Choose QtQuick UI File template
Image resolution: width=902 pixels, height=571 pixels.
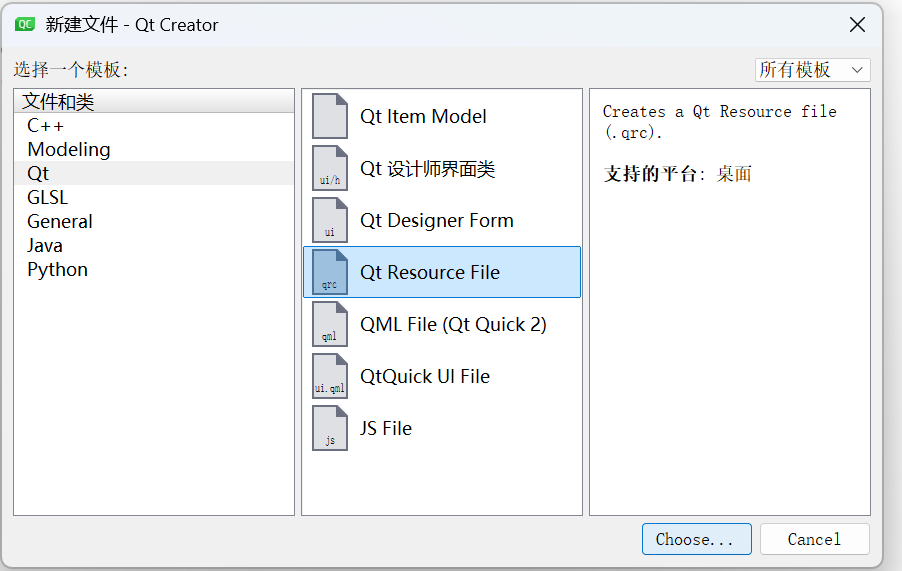[442, 376]
